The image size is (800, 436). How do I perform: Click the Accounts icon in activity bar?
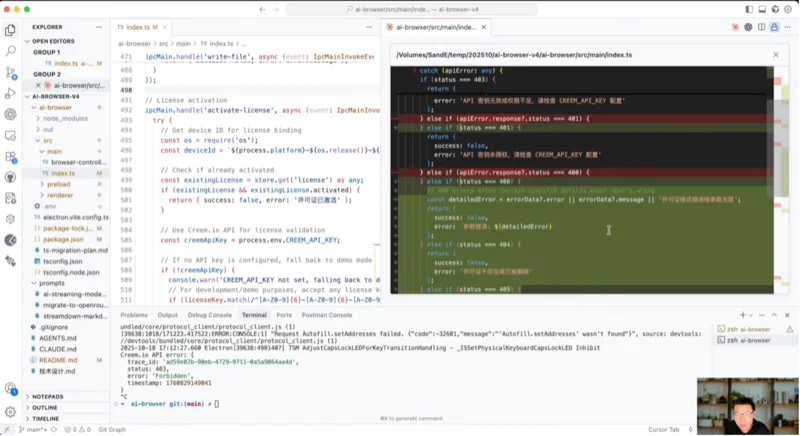[10, 389]
